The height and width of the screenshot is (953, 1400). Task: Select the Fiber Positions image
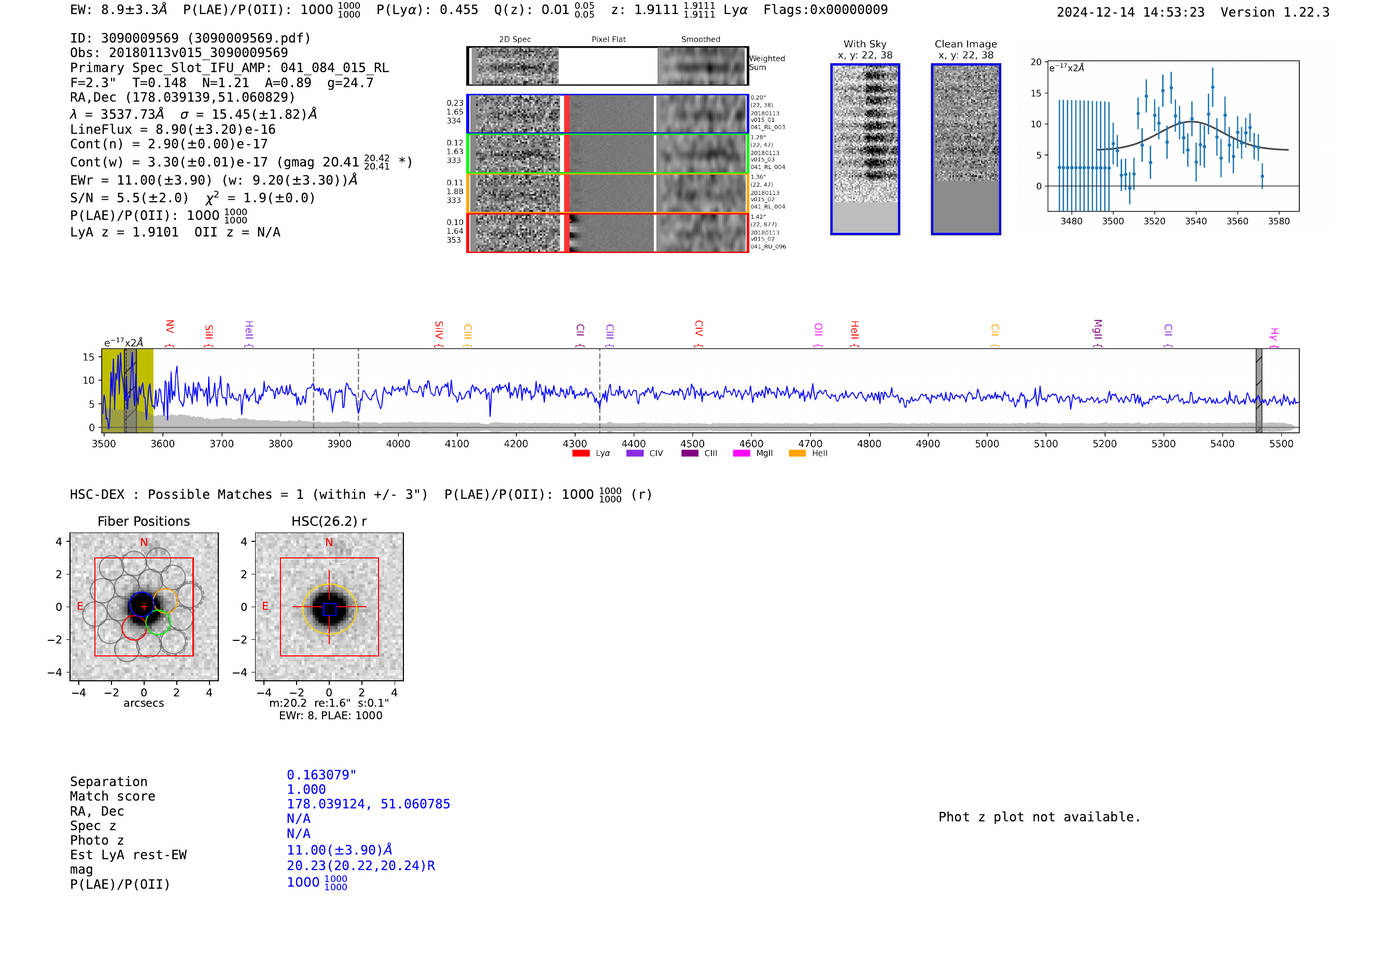144,607
